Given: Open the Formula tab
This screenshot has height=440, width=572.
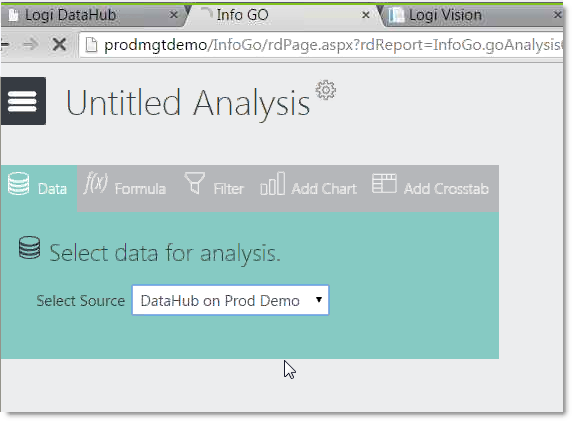Looking at the screenshot, I should click(125, 188).
